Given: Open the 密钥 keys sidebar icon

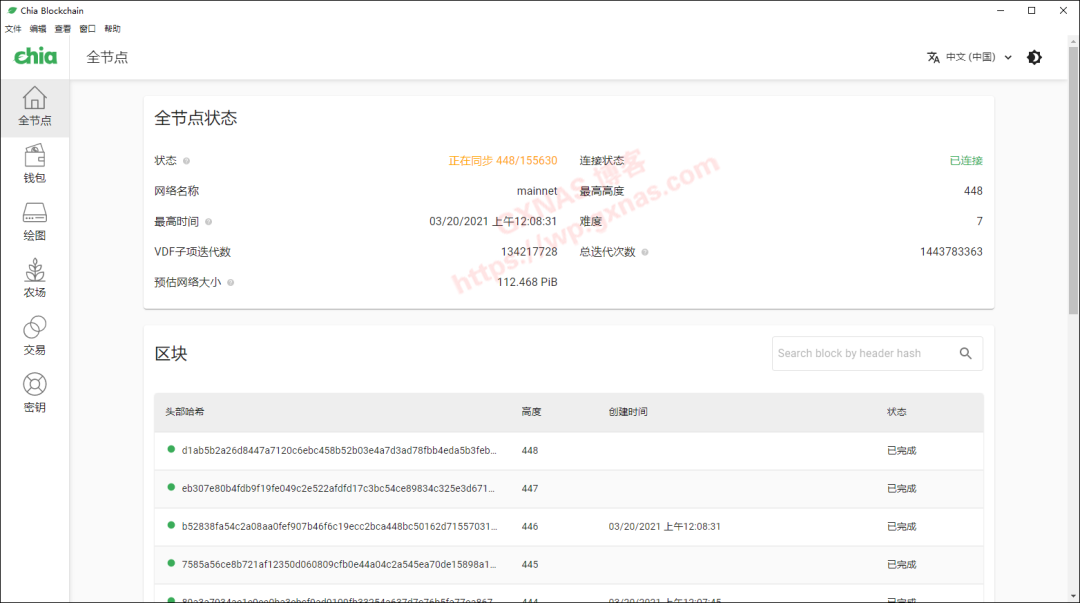Looking at the screenshot, I should click(35, 393).
